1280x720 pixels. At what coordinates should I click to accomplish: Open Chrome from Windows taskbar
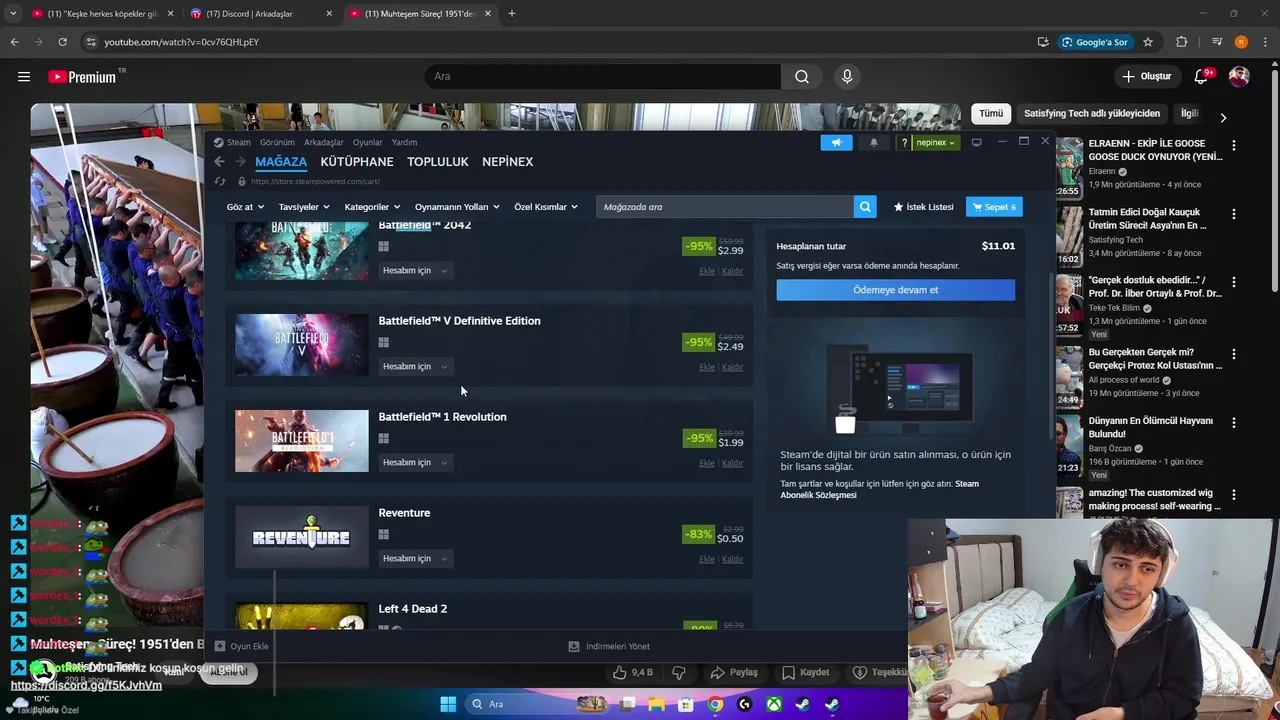click(715, 704)
